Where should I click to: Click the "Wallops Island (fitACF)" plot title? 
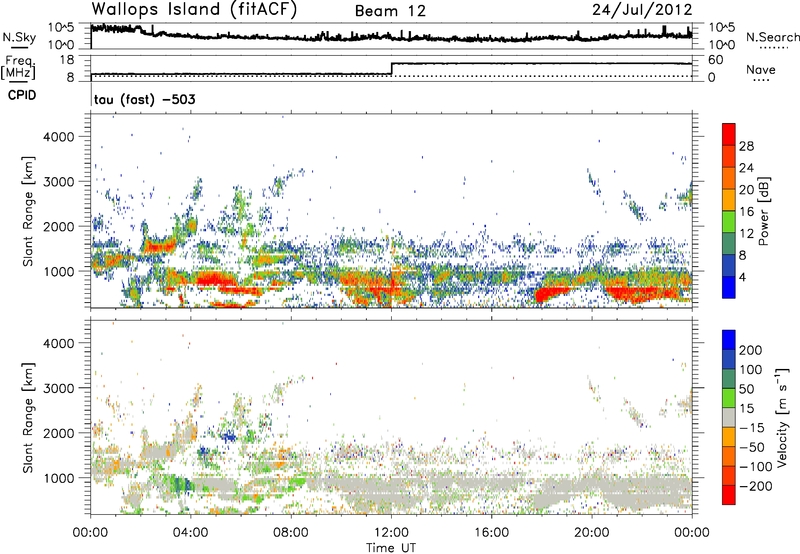[194, 9]
